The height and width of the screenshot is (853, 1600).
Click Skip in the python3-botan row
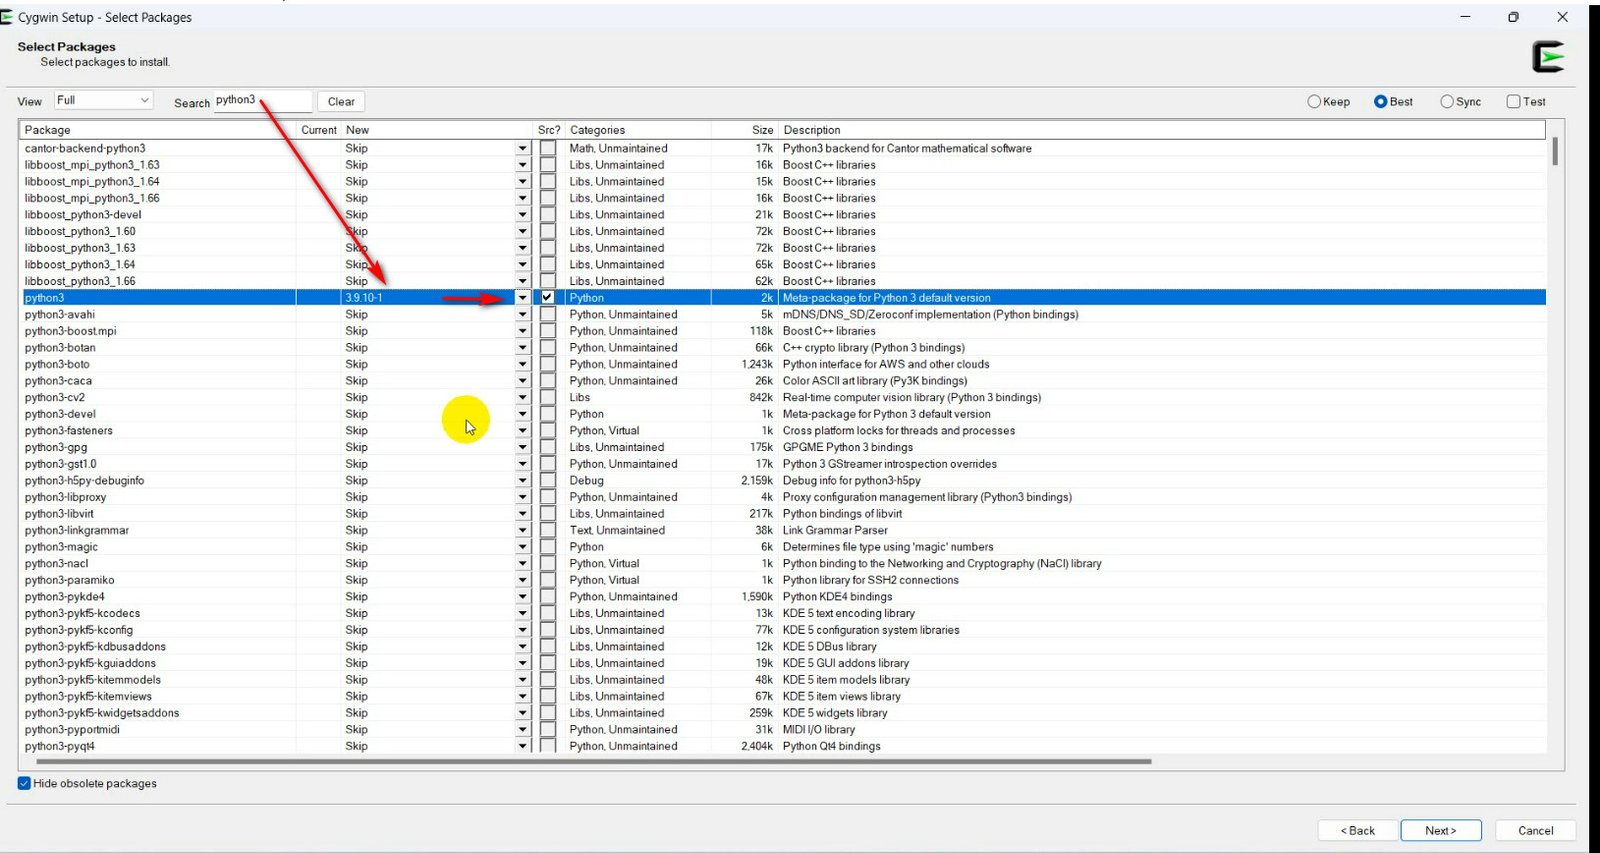pos(356,348)
